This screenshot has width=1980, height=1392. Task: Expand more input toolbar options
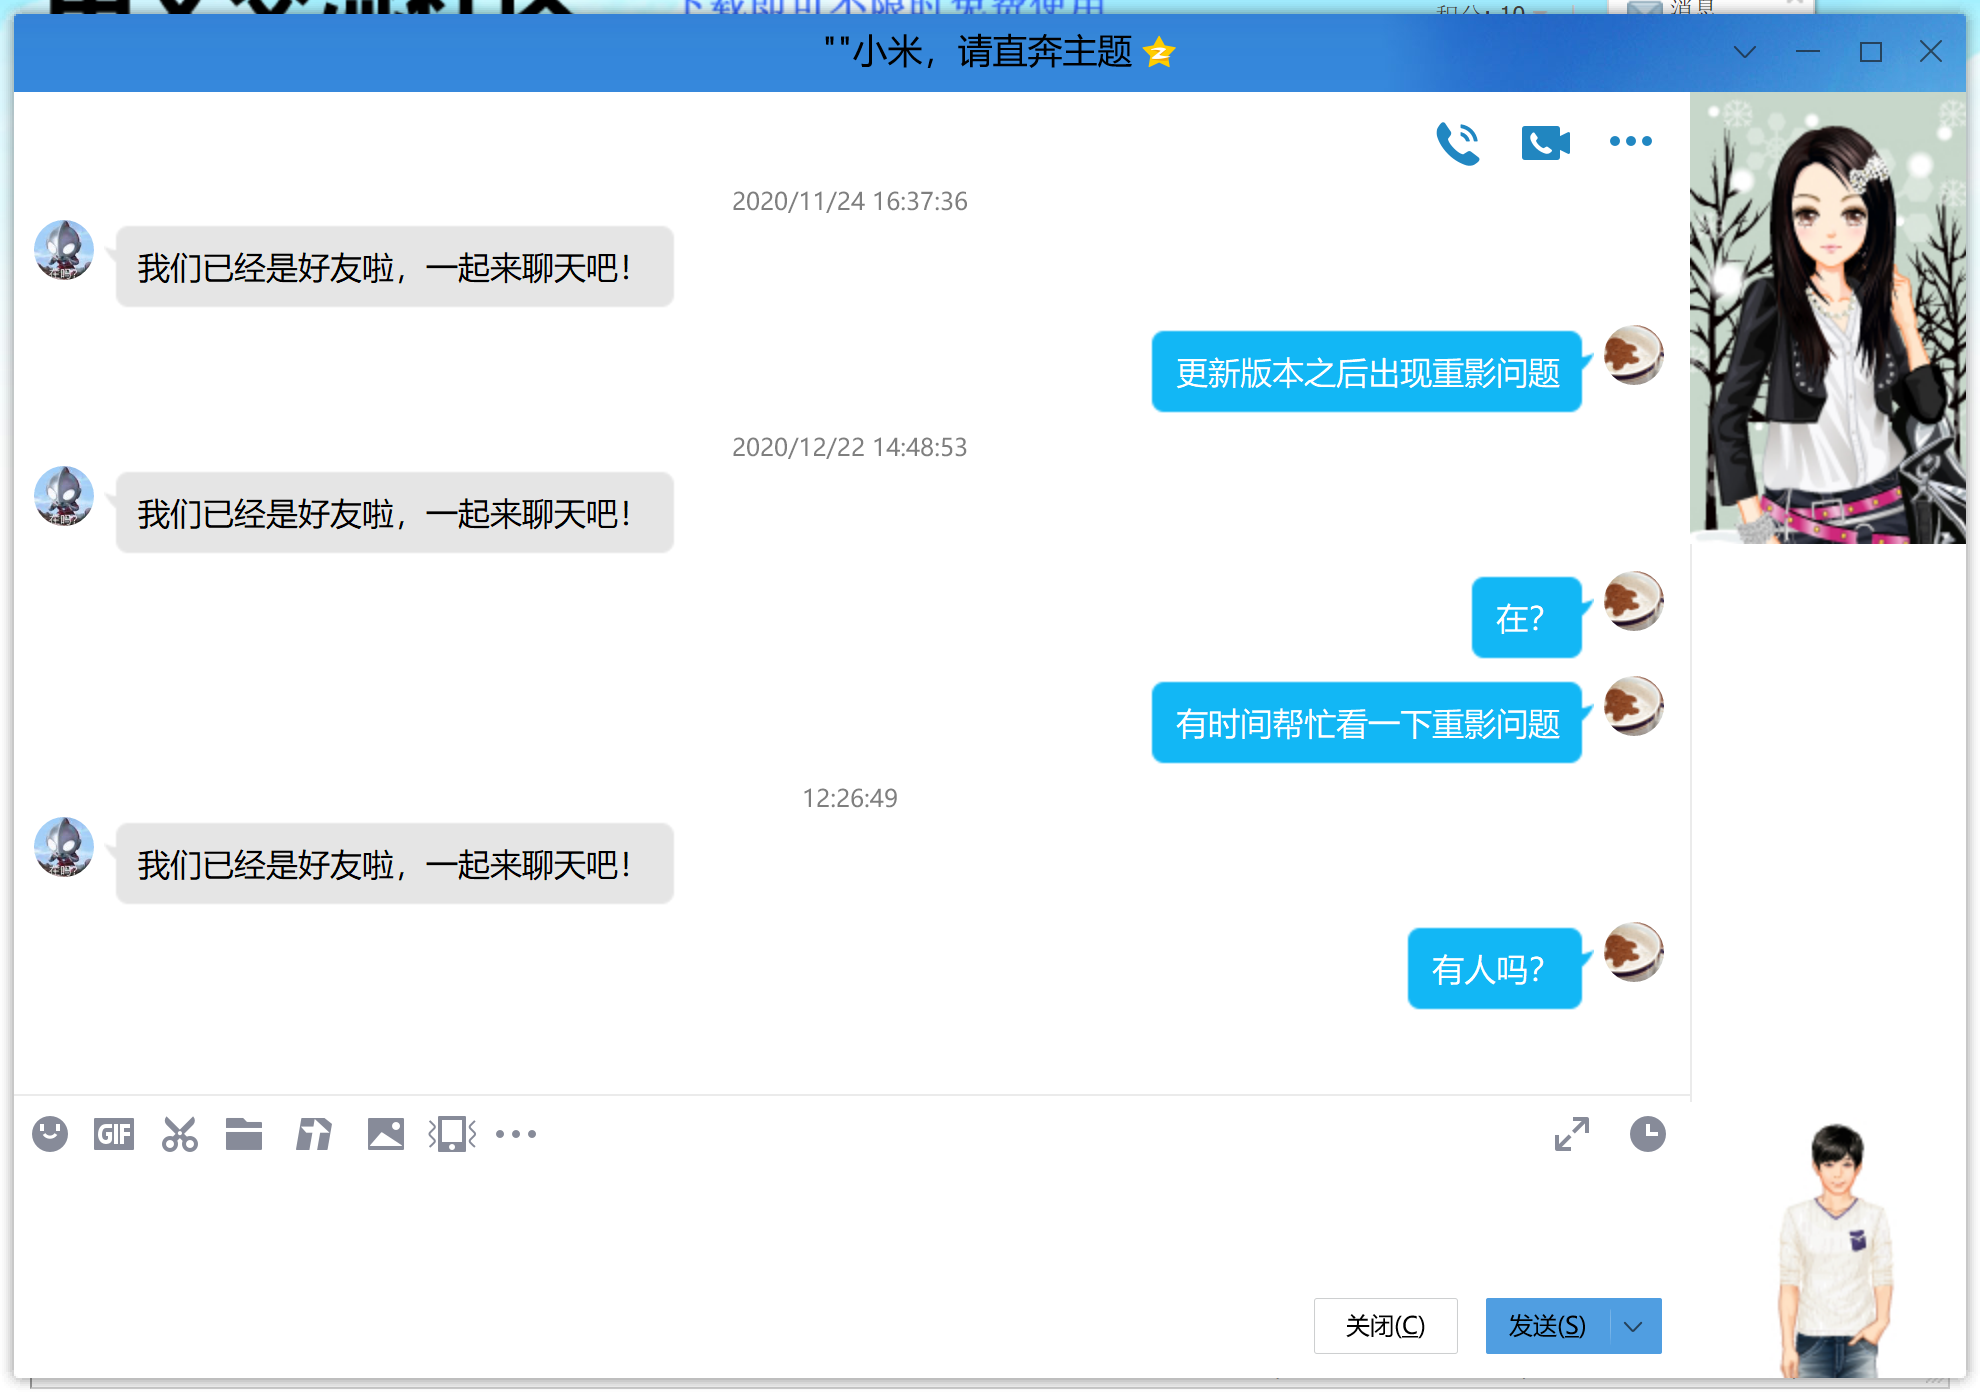click(516, 1134)
